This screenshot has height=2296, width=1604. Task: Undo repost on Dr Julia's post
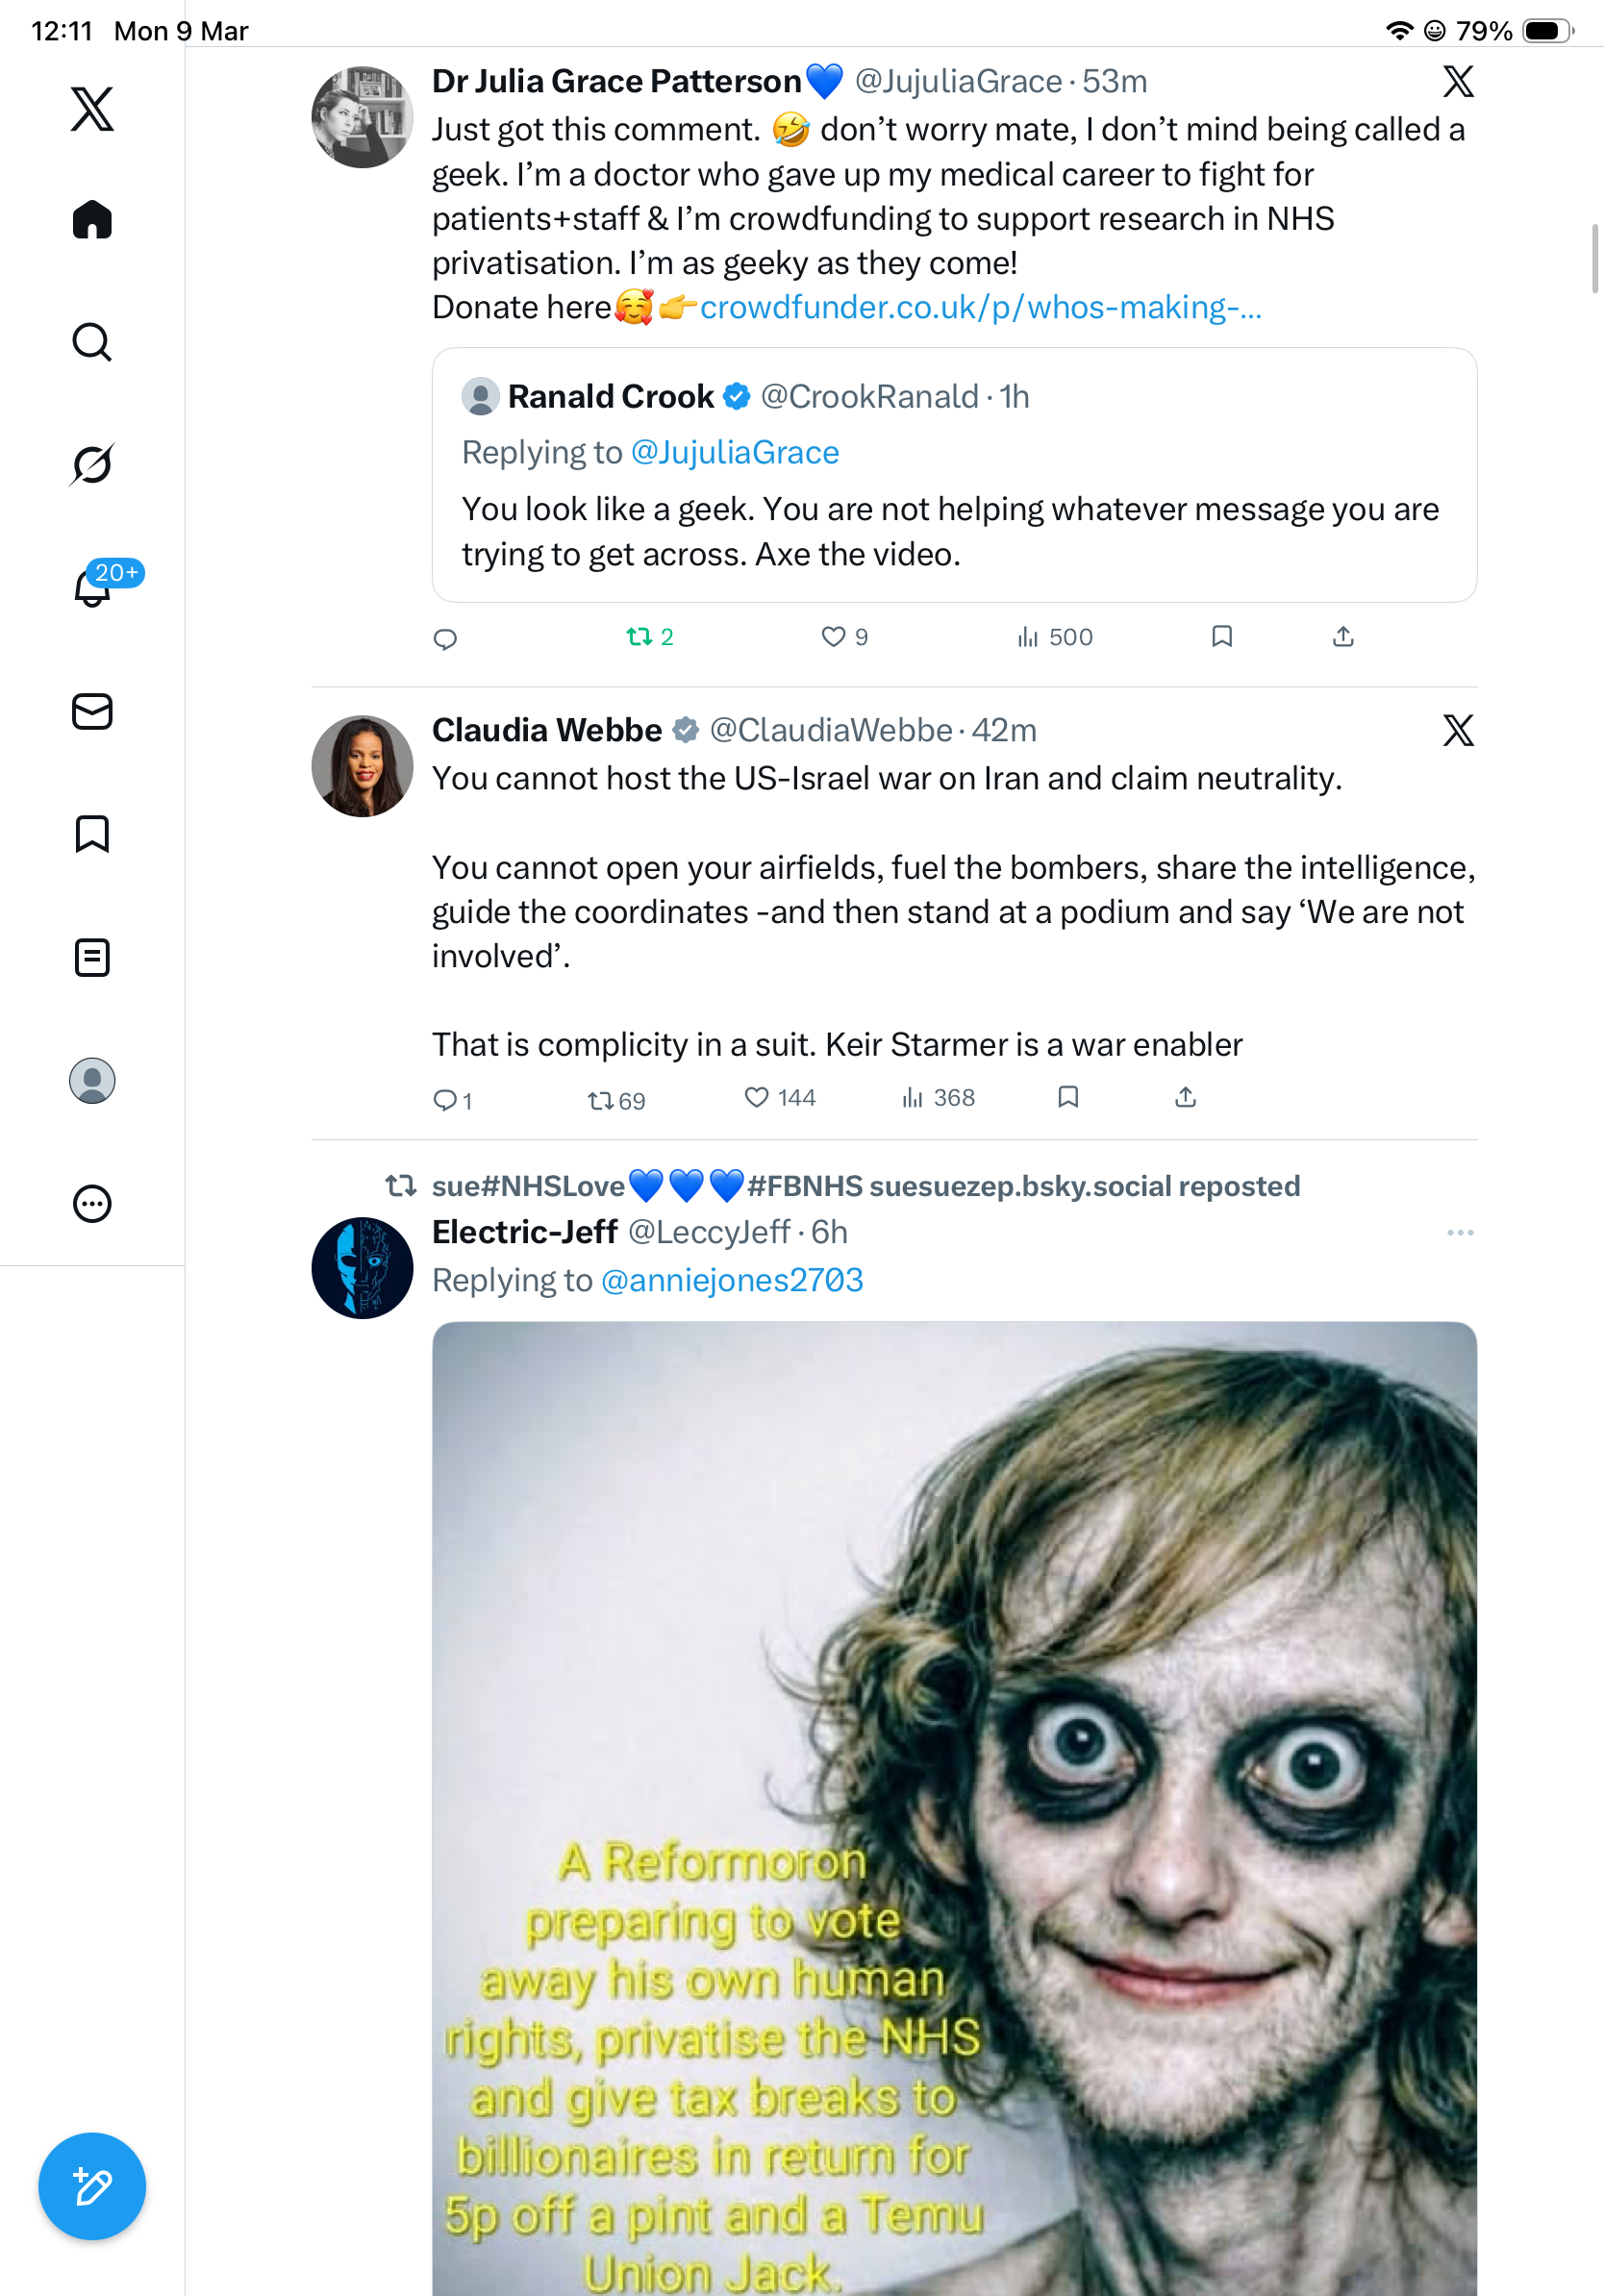650,637
